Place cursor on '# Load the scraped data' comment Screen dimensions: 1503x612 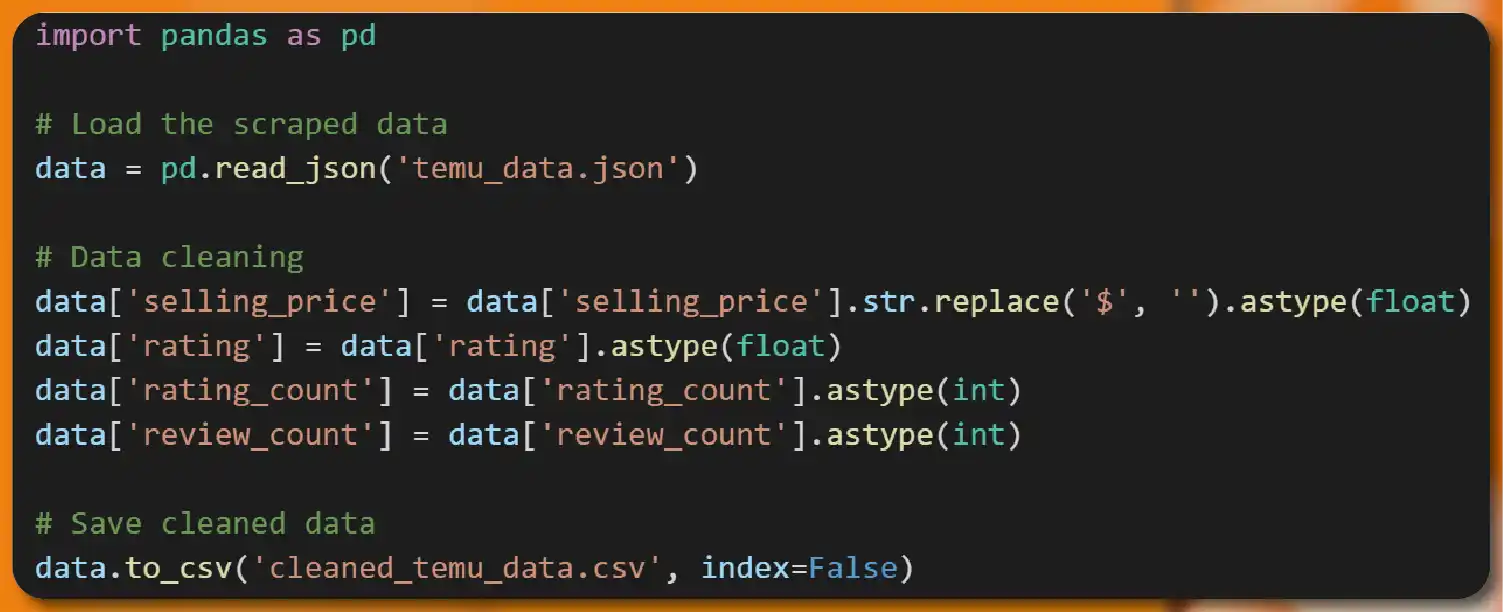pyautogui.click(x=241, y=124)
